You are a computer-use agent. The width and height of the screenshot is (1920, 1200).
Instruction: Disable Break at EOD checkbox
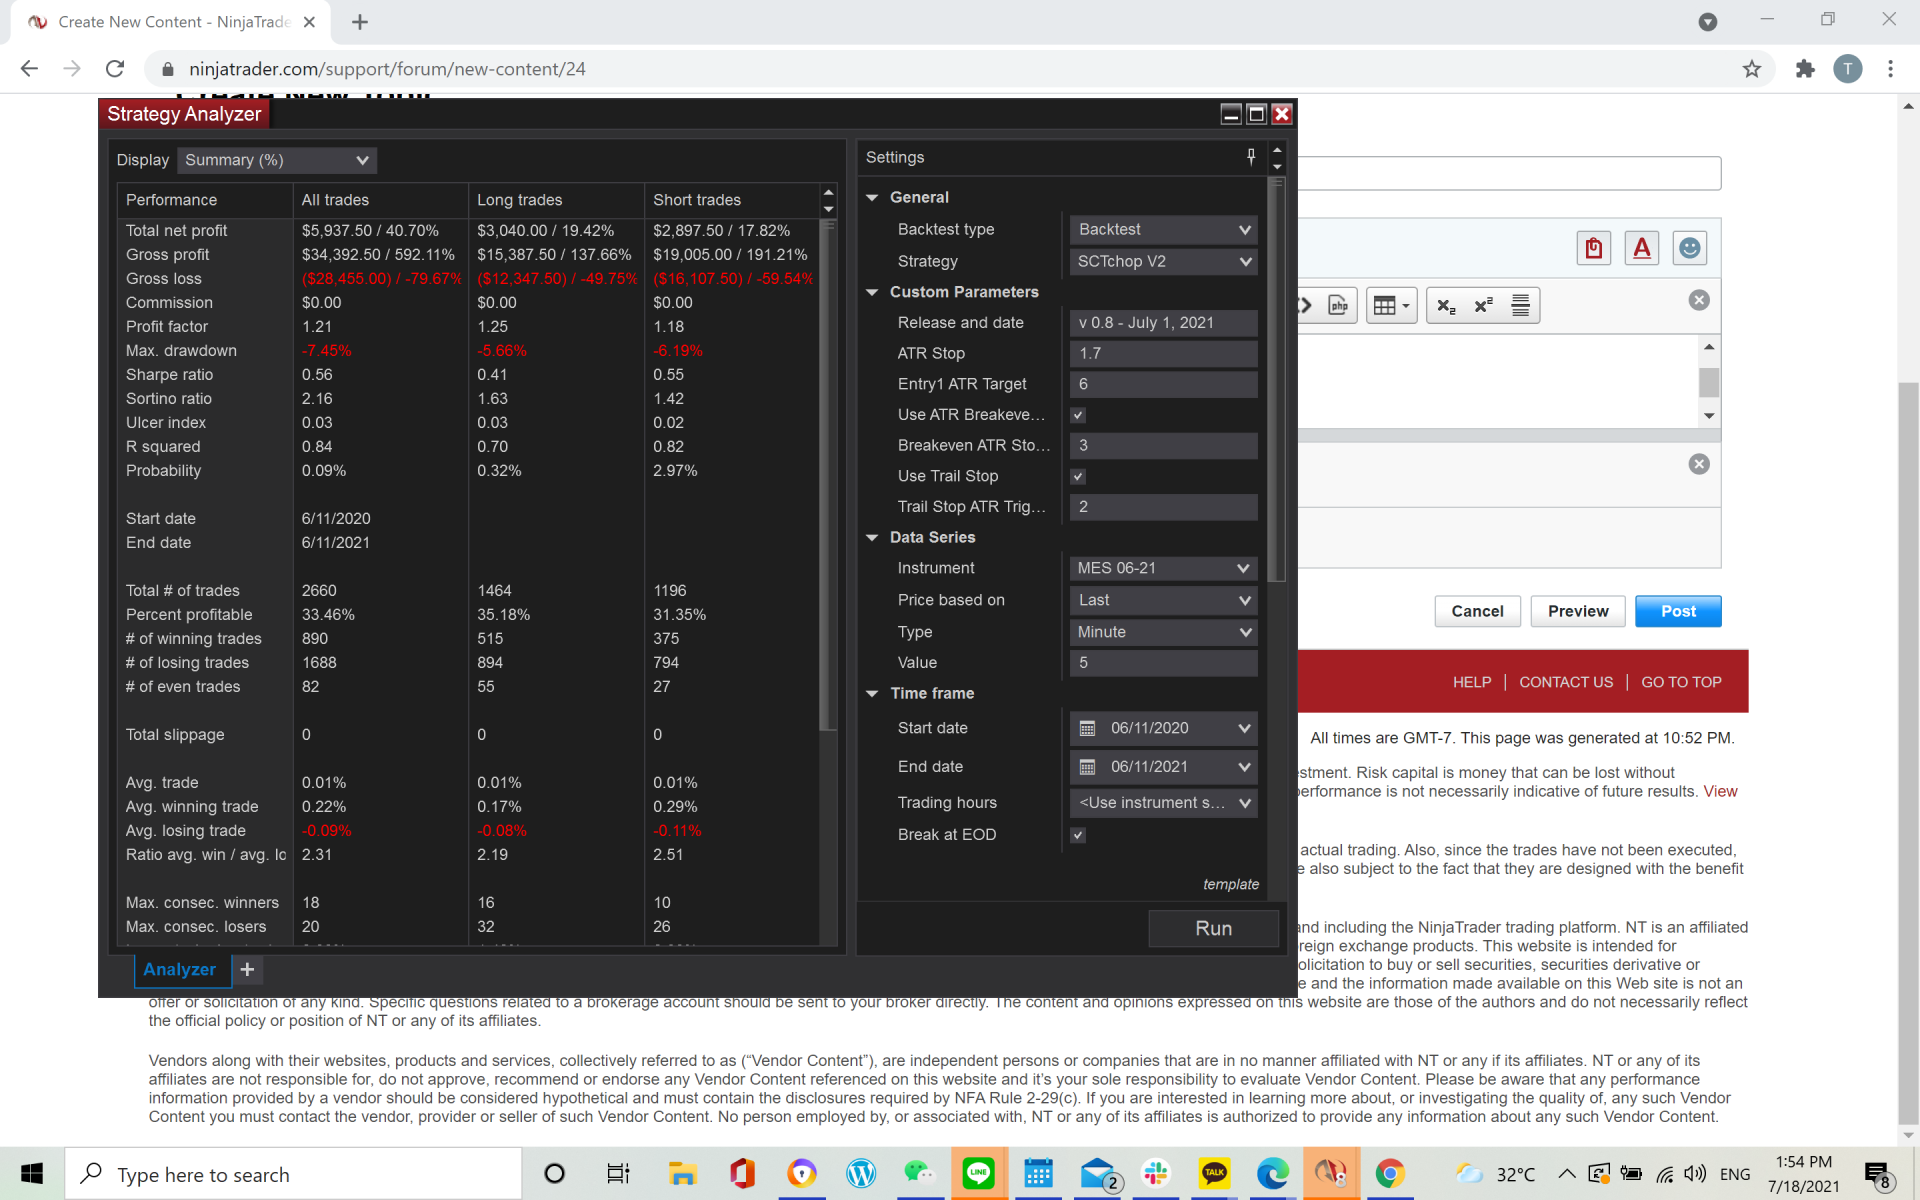coord(1078,835)
